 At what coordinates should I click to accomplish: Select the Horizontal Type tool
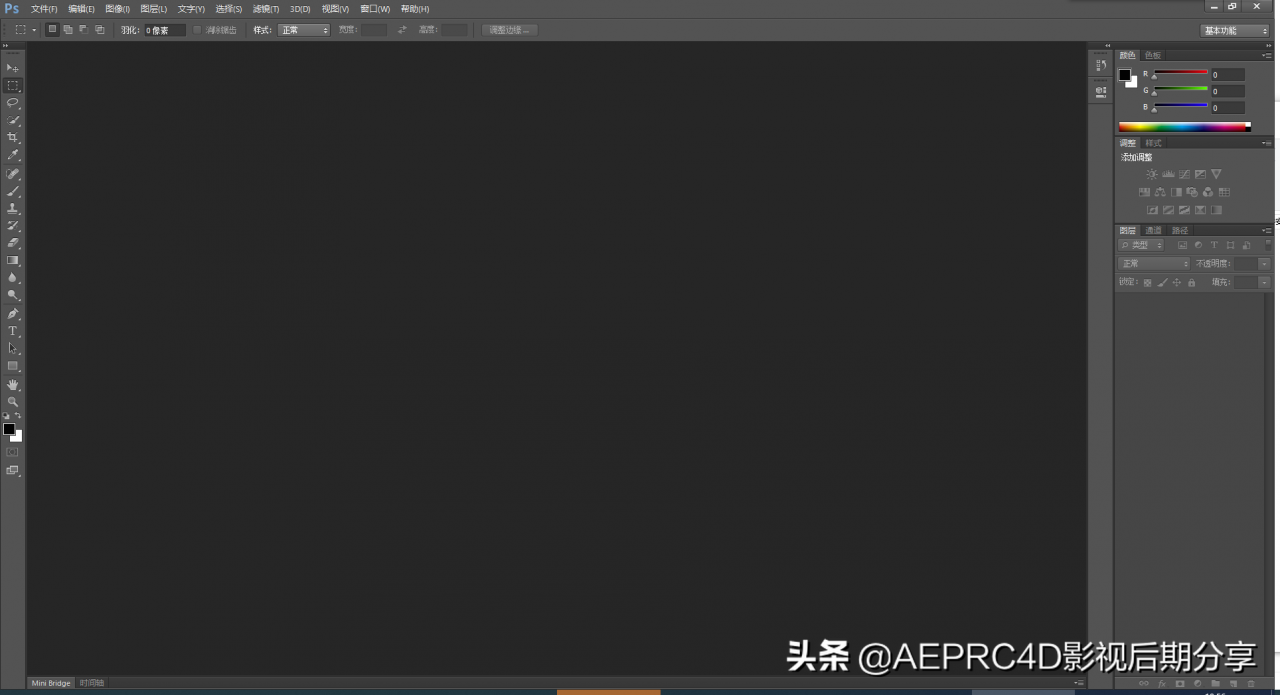click(13, 331)
